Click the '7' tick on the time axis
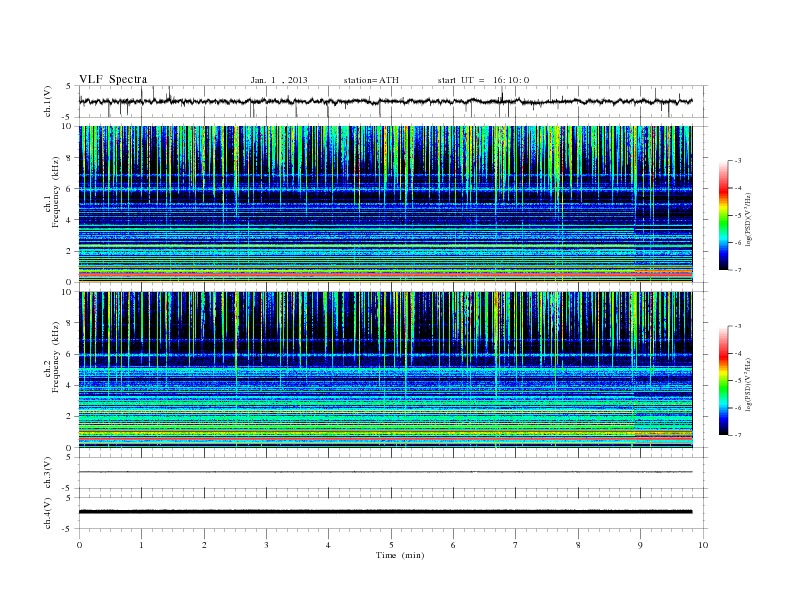The image size is (792, 612). point(516,545)
